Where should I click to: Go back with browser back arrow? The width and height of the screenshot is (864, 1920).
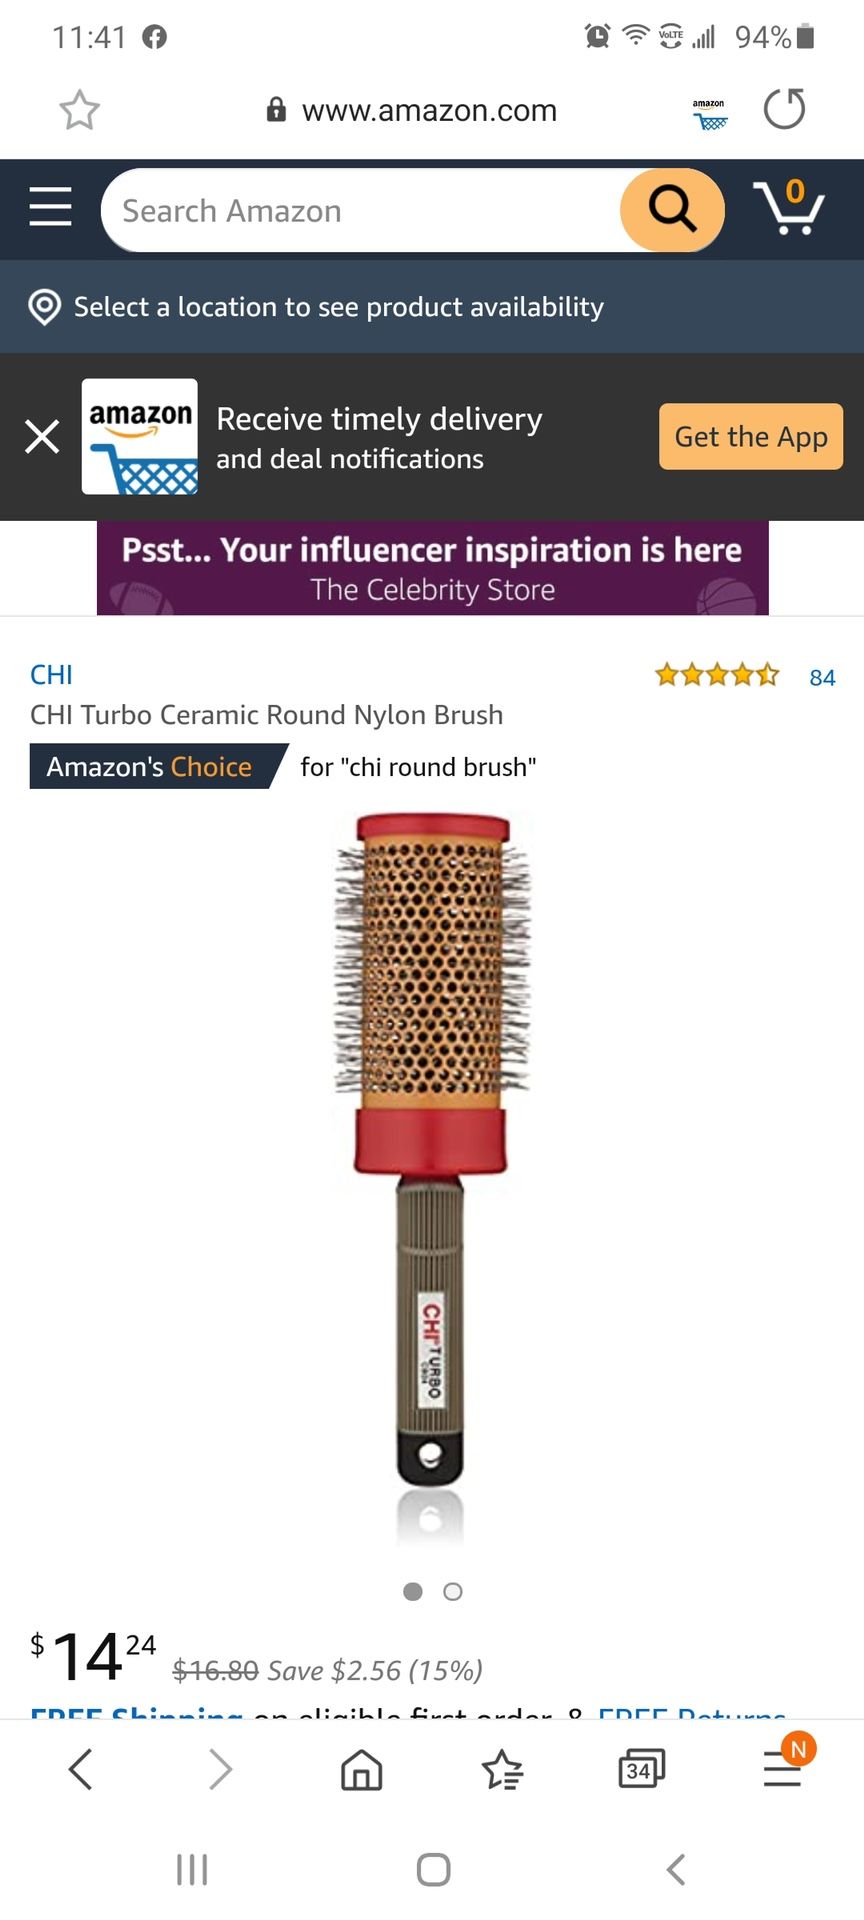pyautogui.click(x=81, y=1770)
